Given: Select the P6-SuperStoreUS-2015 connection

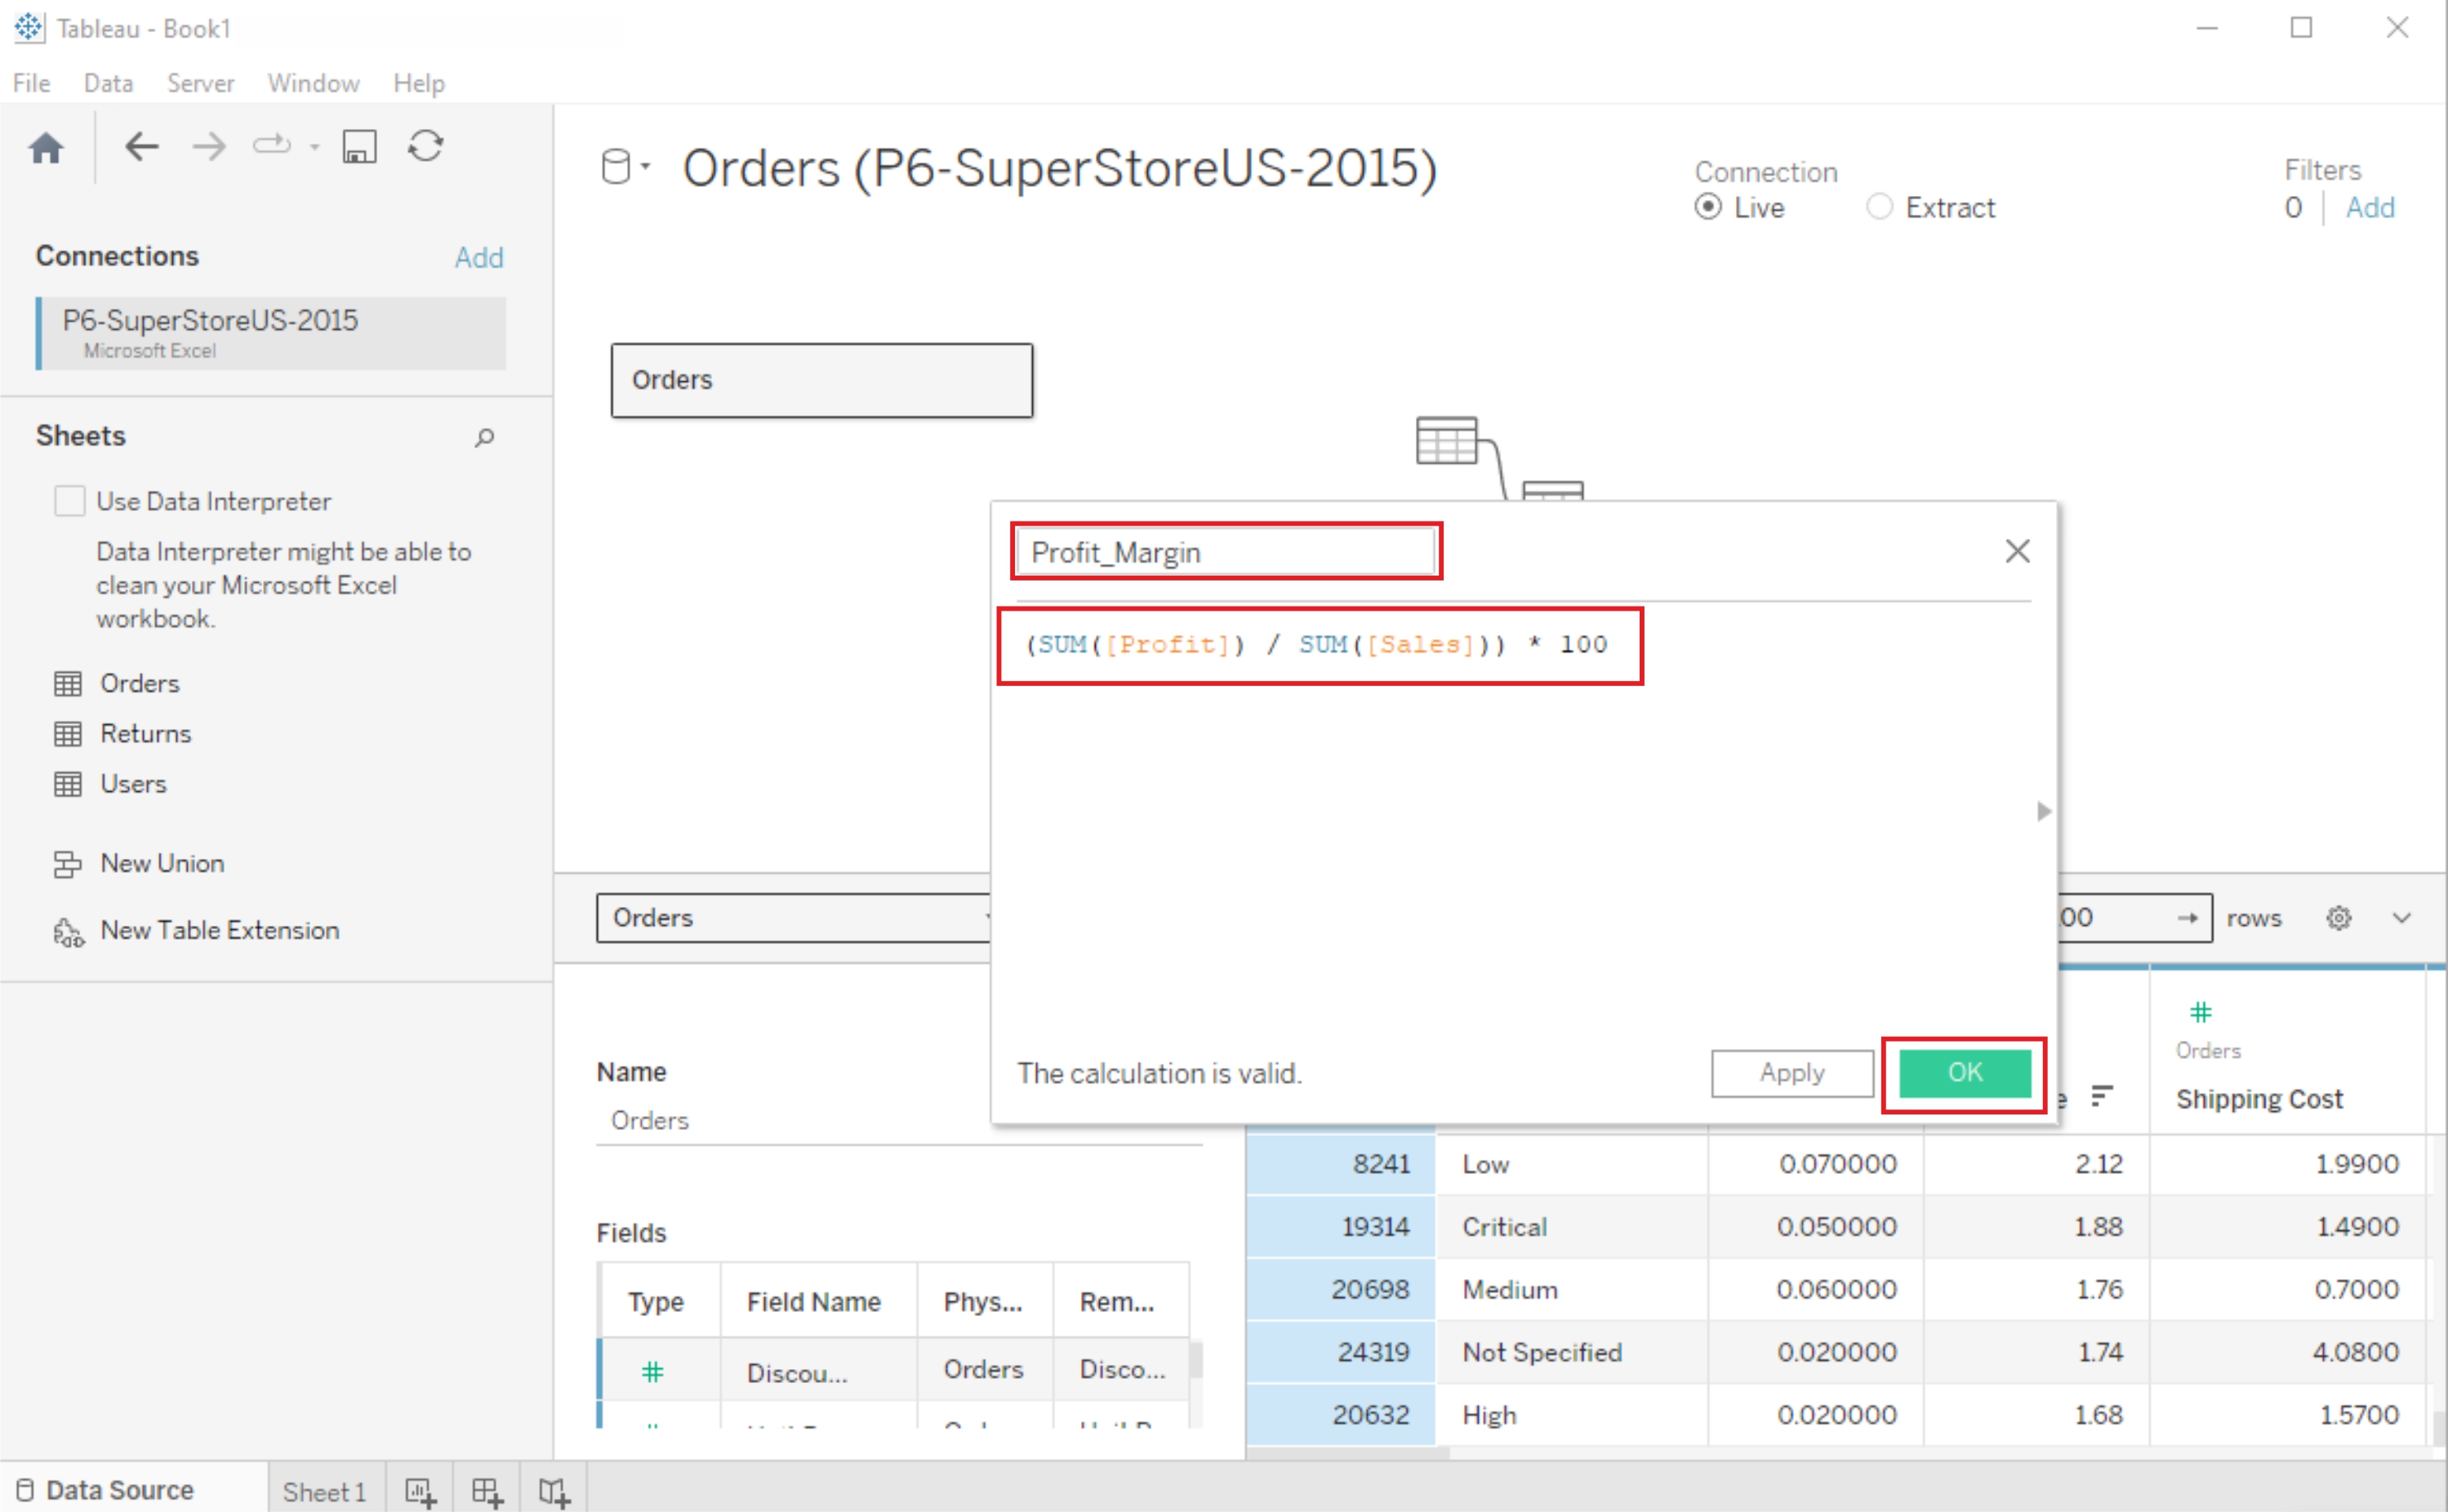Looking at the screenshot, I should coord(271,333).
